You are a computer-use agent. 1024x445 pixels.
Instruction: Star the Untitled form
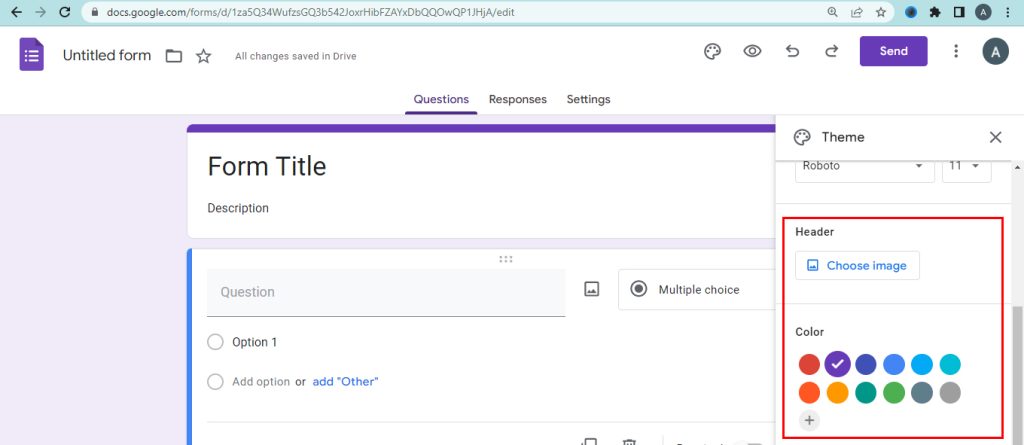point(203,56)
